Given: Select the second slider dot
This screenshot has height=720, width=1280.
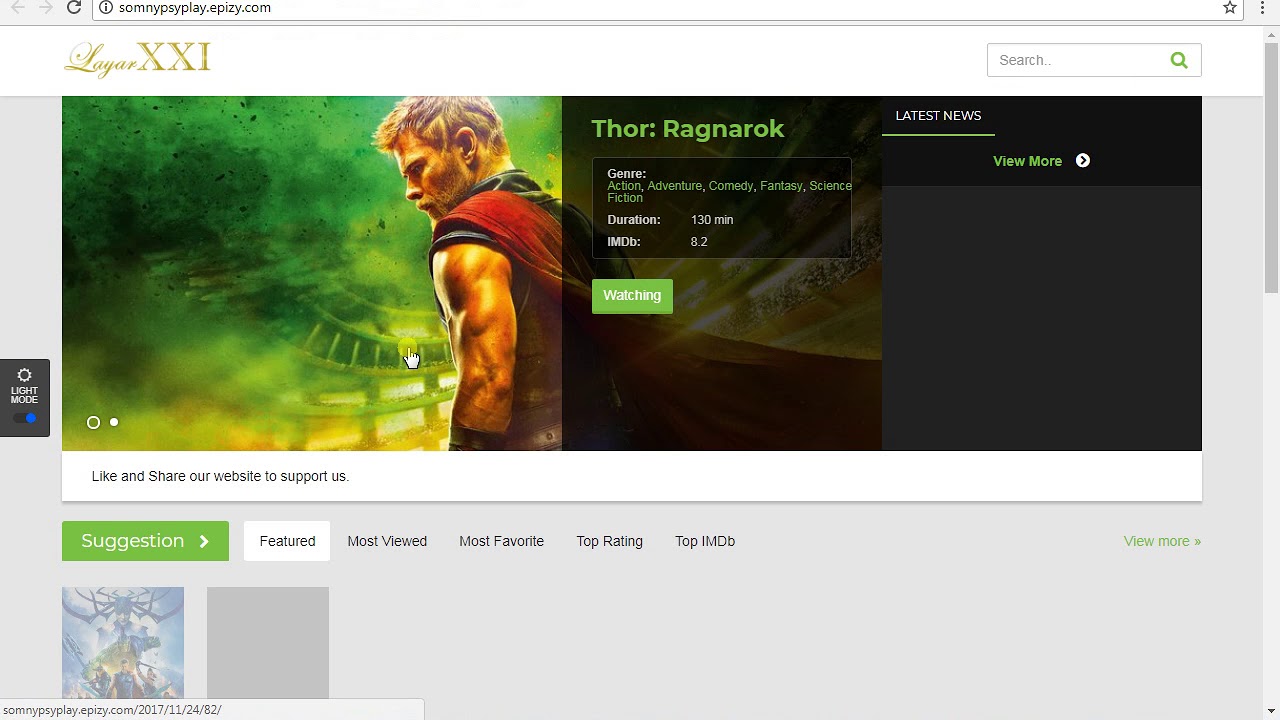Looking at the screenshot, I should pyautogui.click(x=114, y=422).
